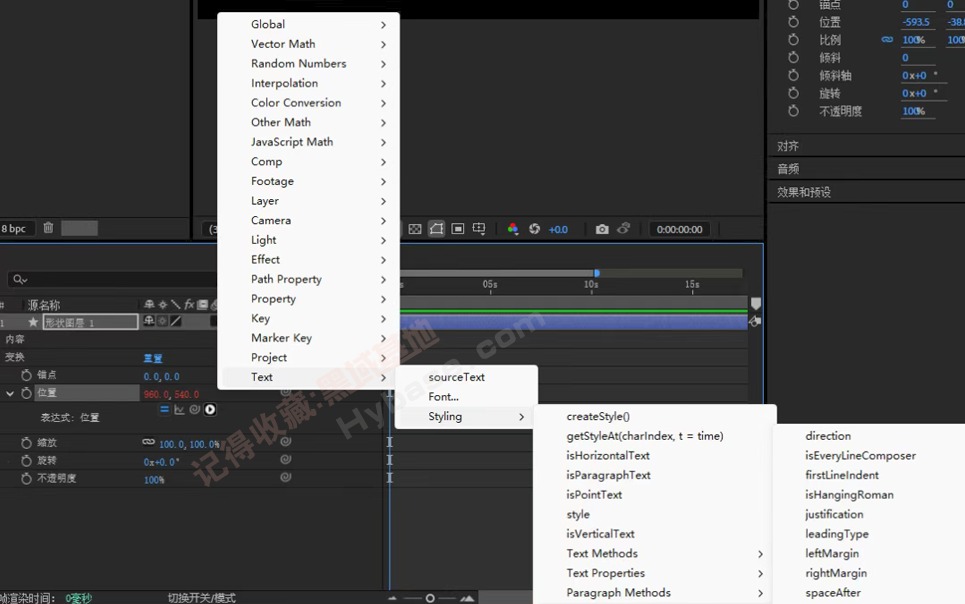The height and width of the screenshot is (604, 965).
Task: Click the +0.0 exposure value
Action: pos(558,230)
